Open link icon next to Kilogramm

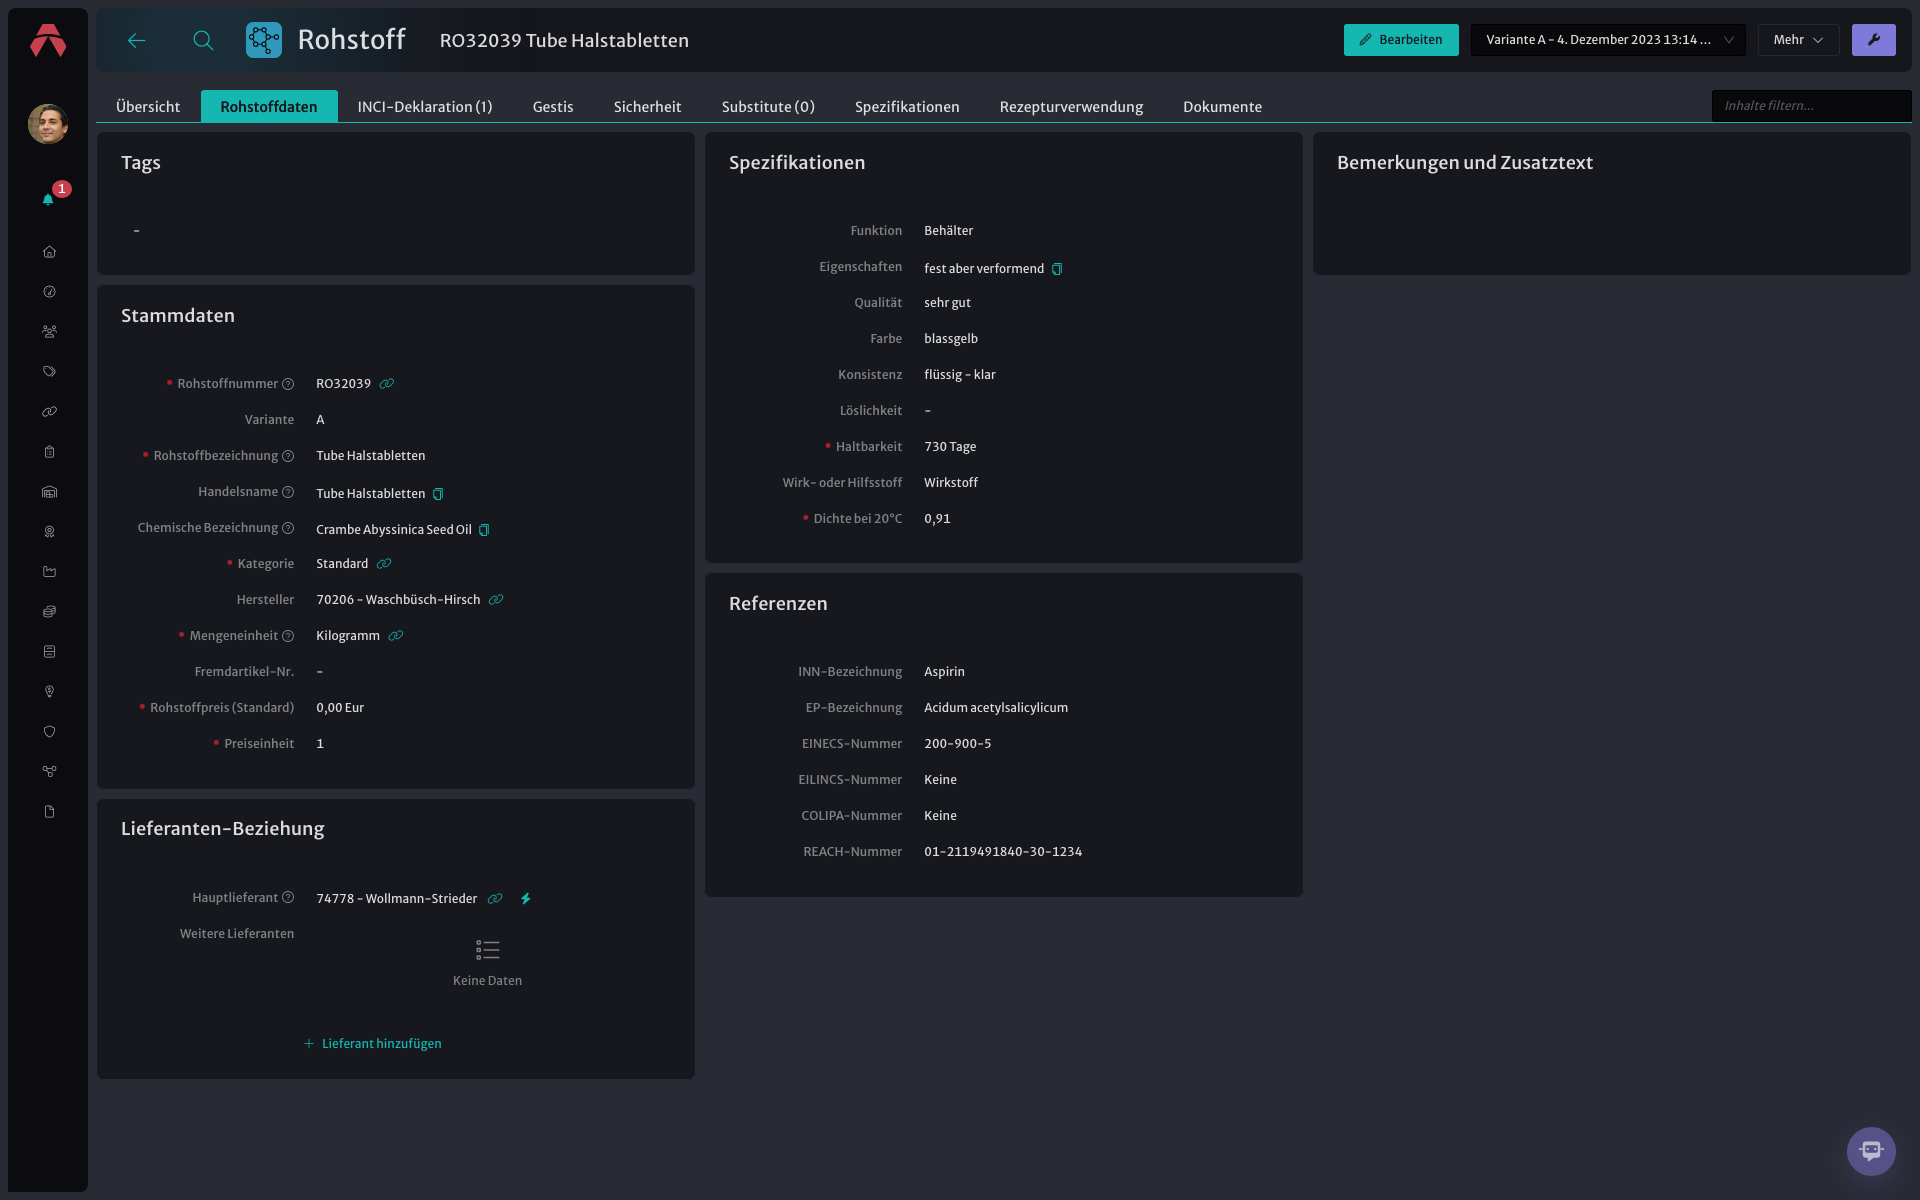pyautogui.click(x=396, y=636)
